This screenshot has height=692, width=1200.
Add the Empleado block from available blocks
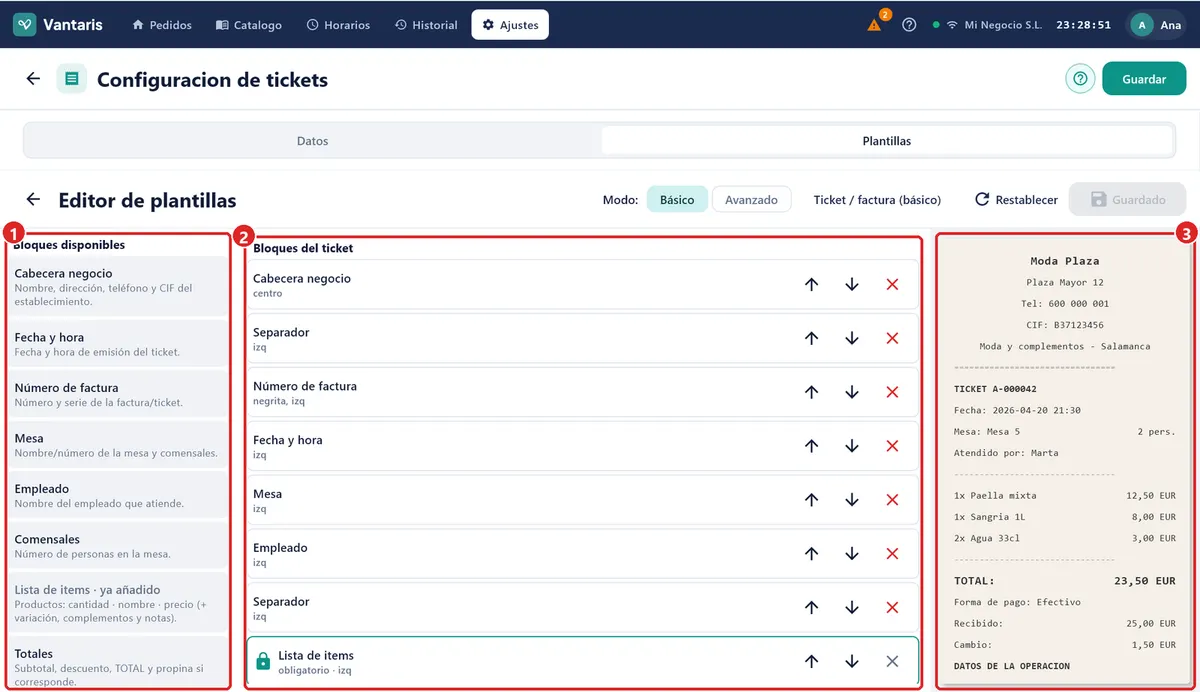(120, 495)
